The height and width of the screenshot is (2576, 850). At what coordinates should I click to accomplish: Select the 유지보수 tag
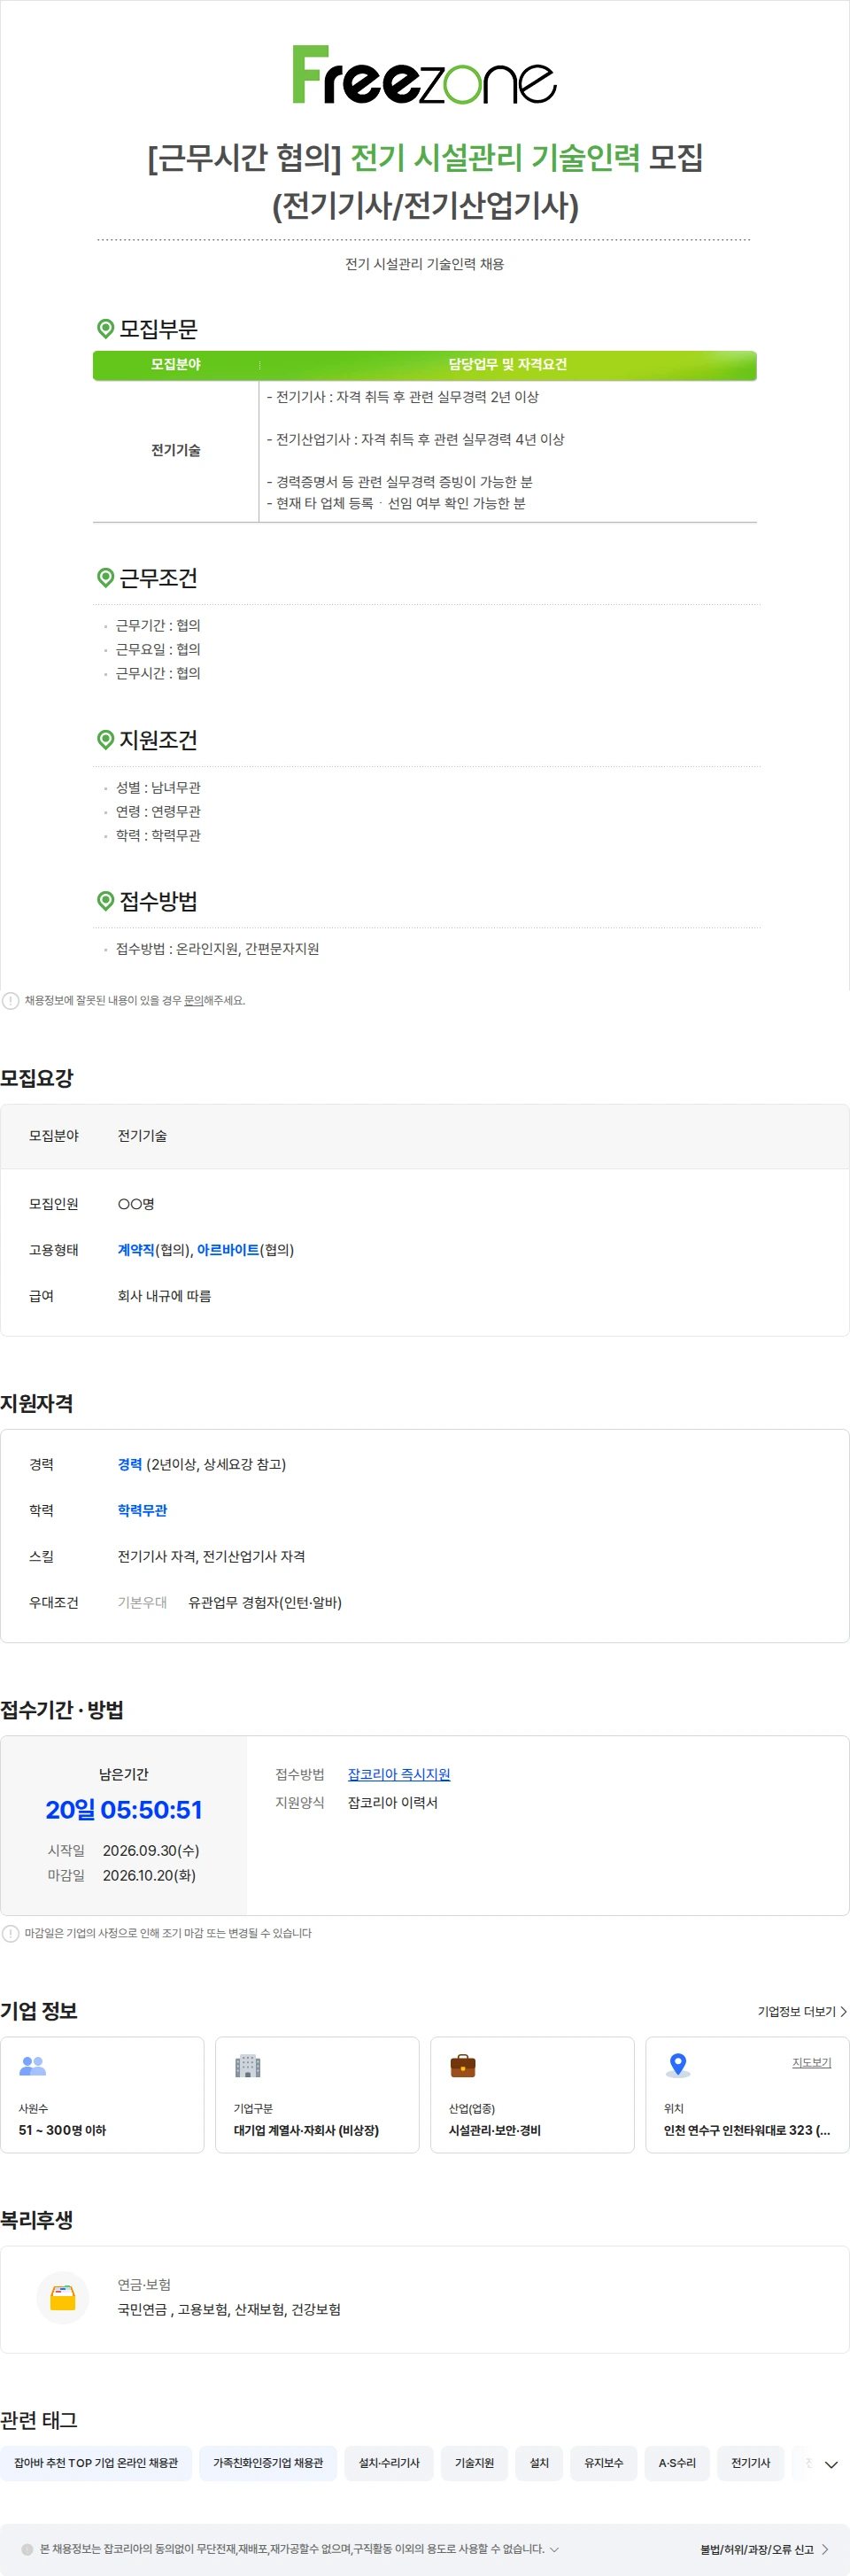[x=604, y=2462]
